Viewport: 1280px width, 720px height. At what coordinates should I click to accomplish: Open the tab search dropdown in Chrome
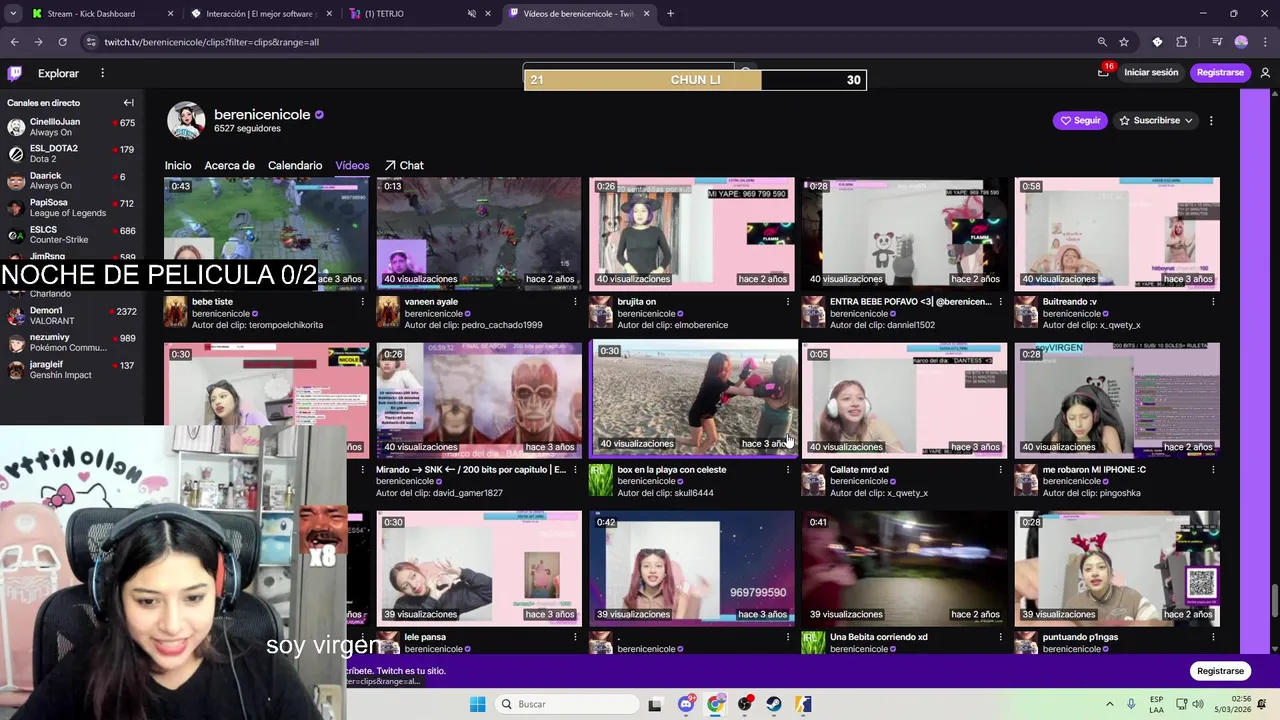(x=13, y=14)
